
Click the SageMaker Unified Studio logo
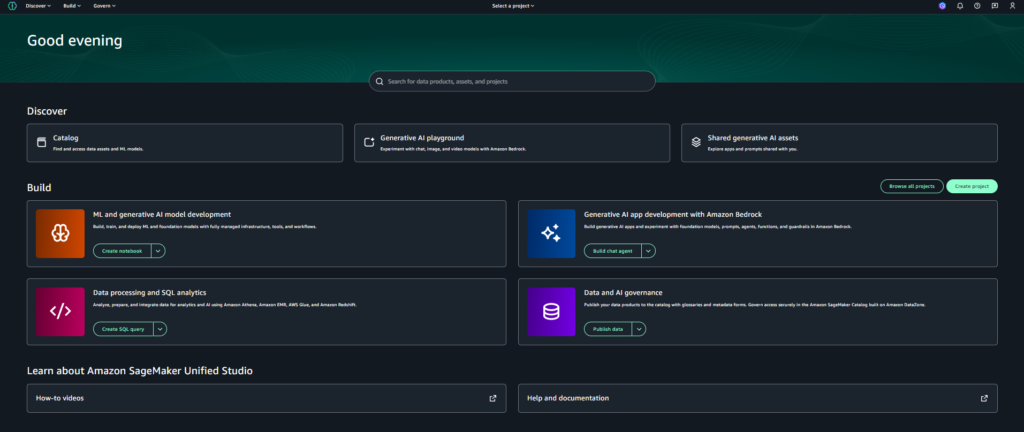[x=12, y=6]
